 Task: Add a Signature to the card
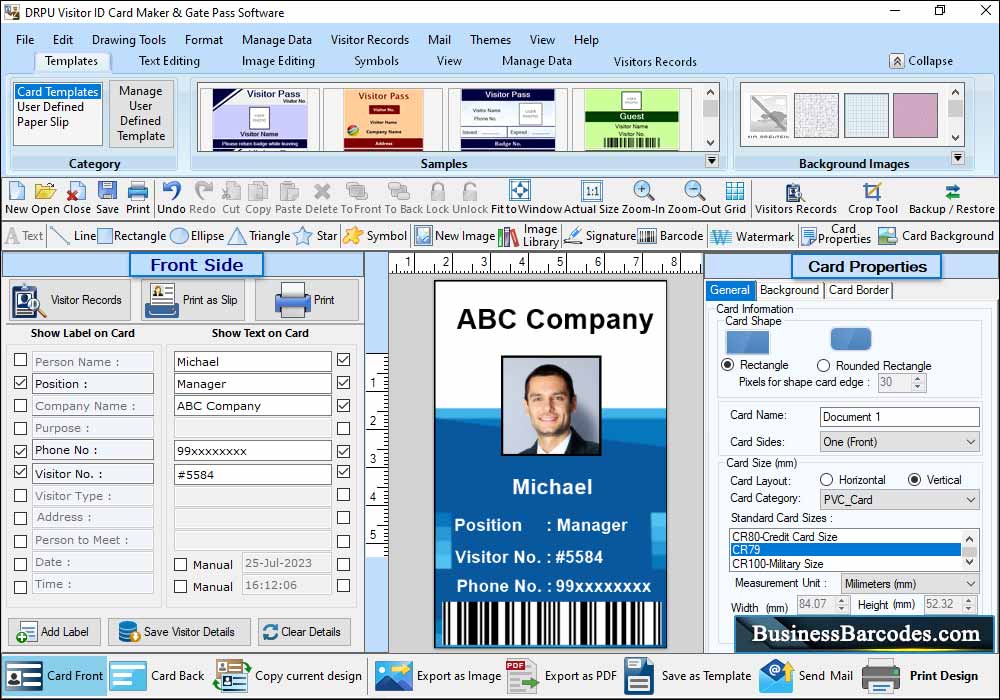pos(599,236)
